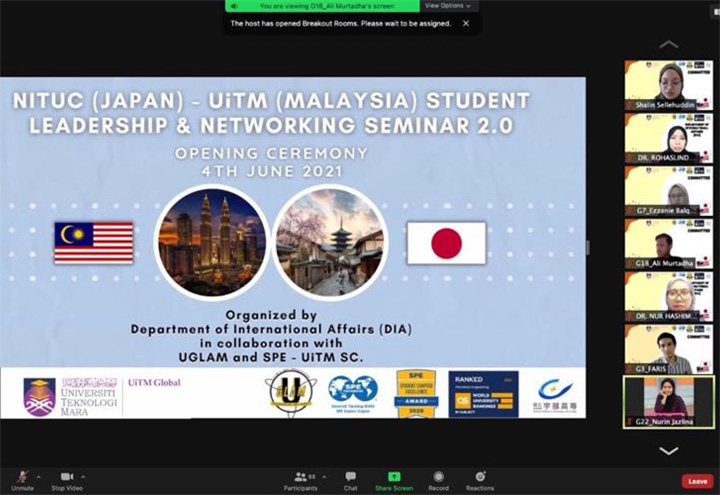
Task: Click the SPE student chapter logo
Action: (353, 394)
